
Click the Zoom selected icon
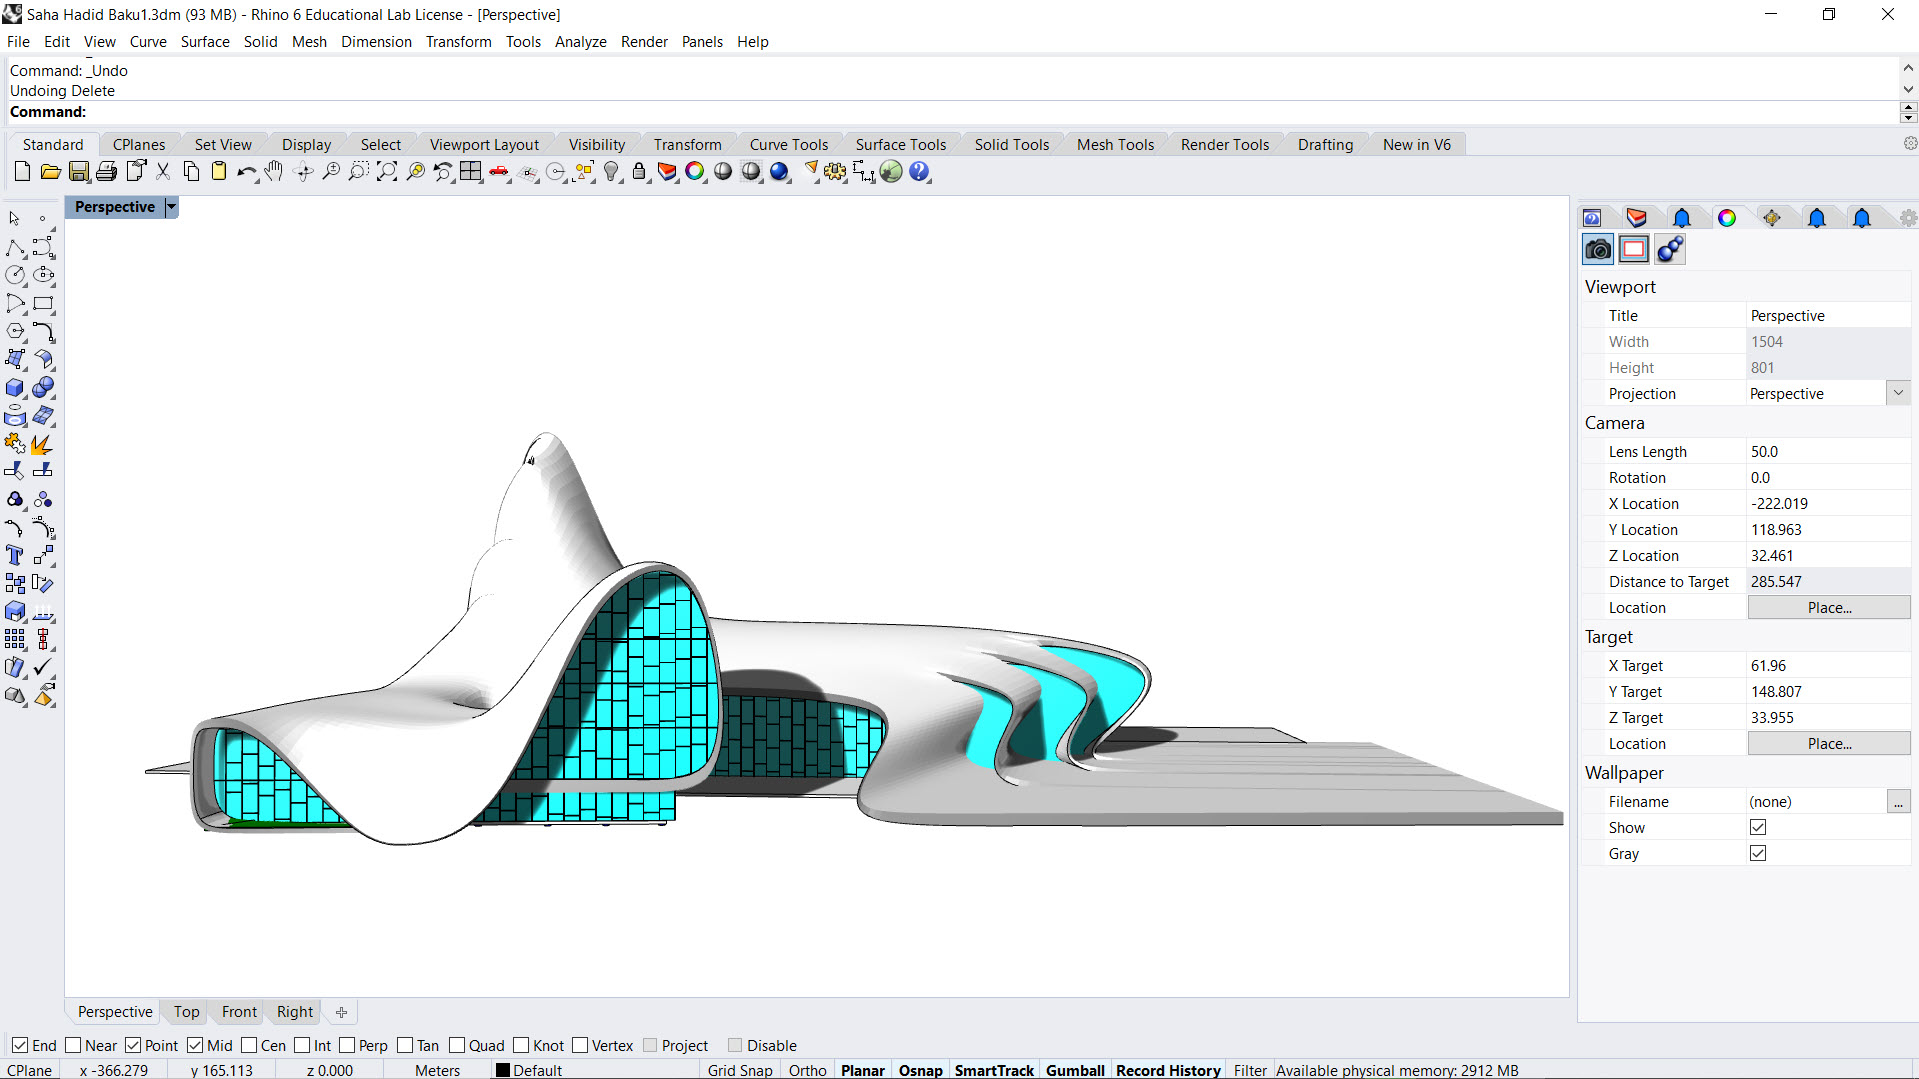point(415,172)
